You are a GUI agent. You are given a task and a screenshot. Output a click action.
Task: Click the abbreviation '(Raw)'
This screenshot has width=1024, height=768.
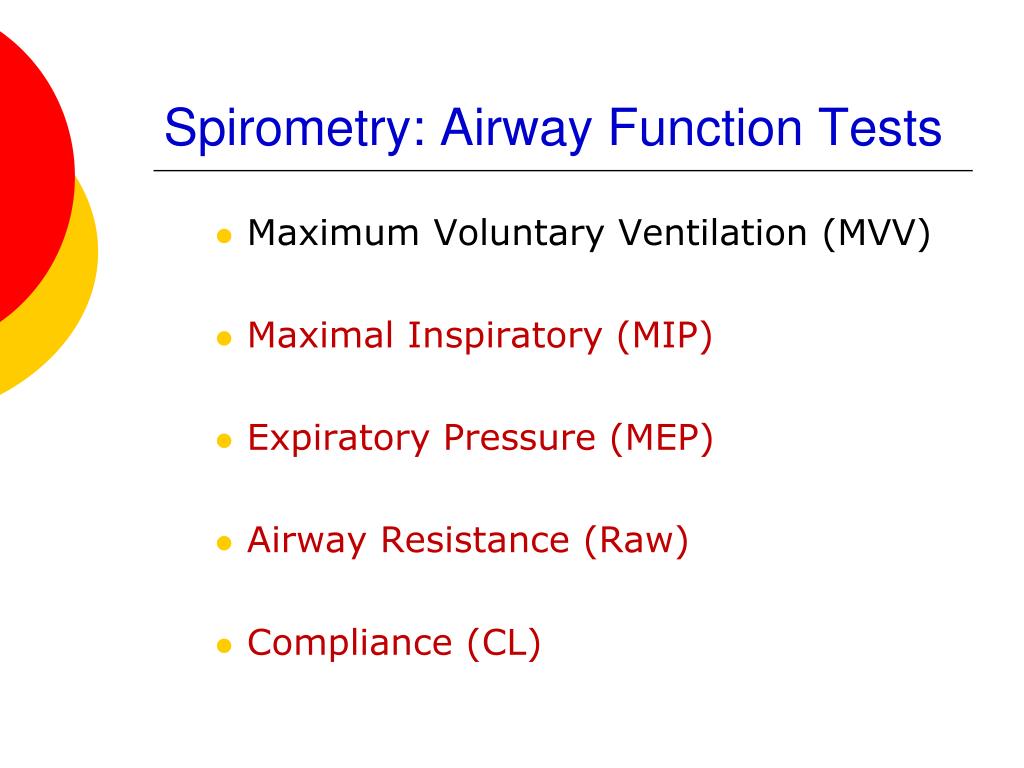click(x=636, y=541)
